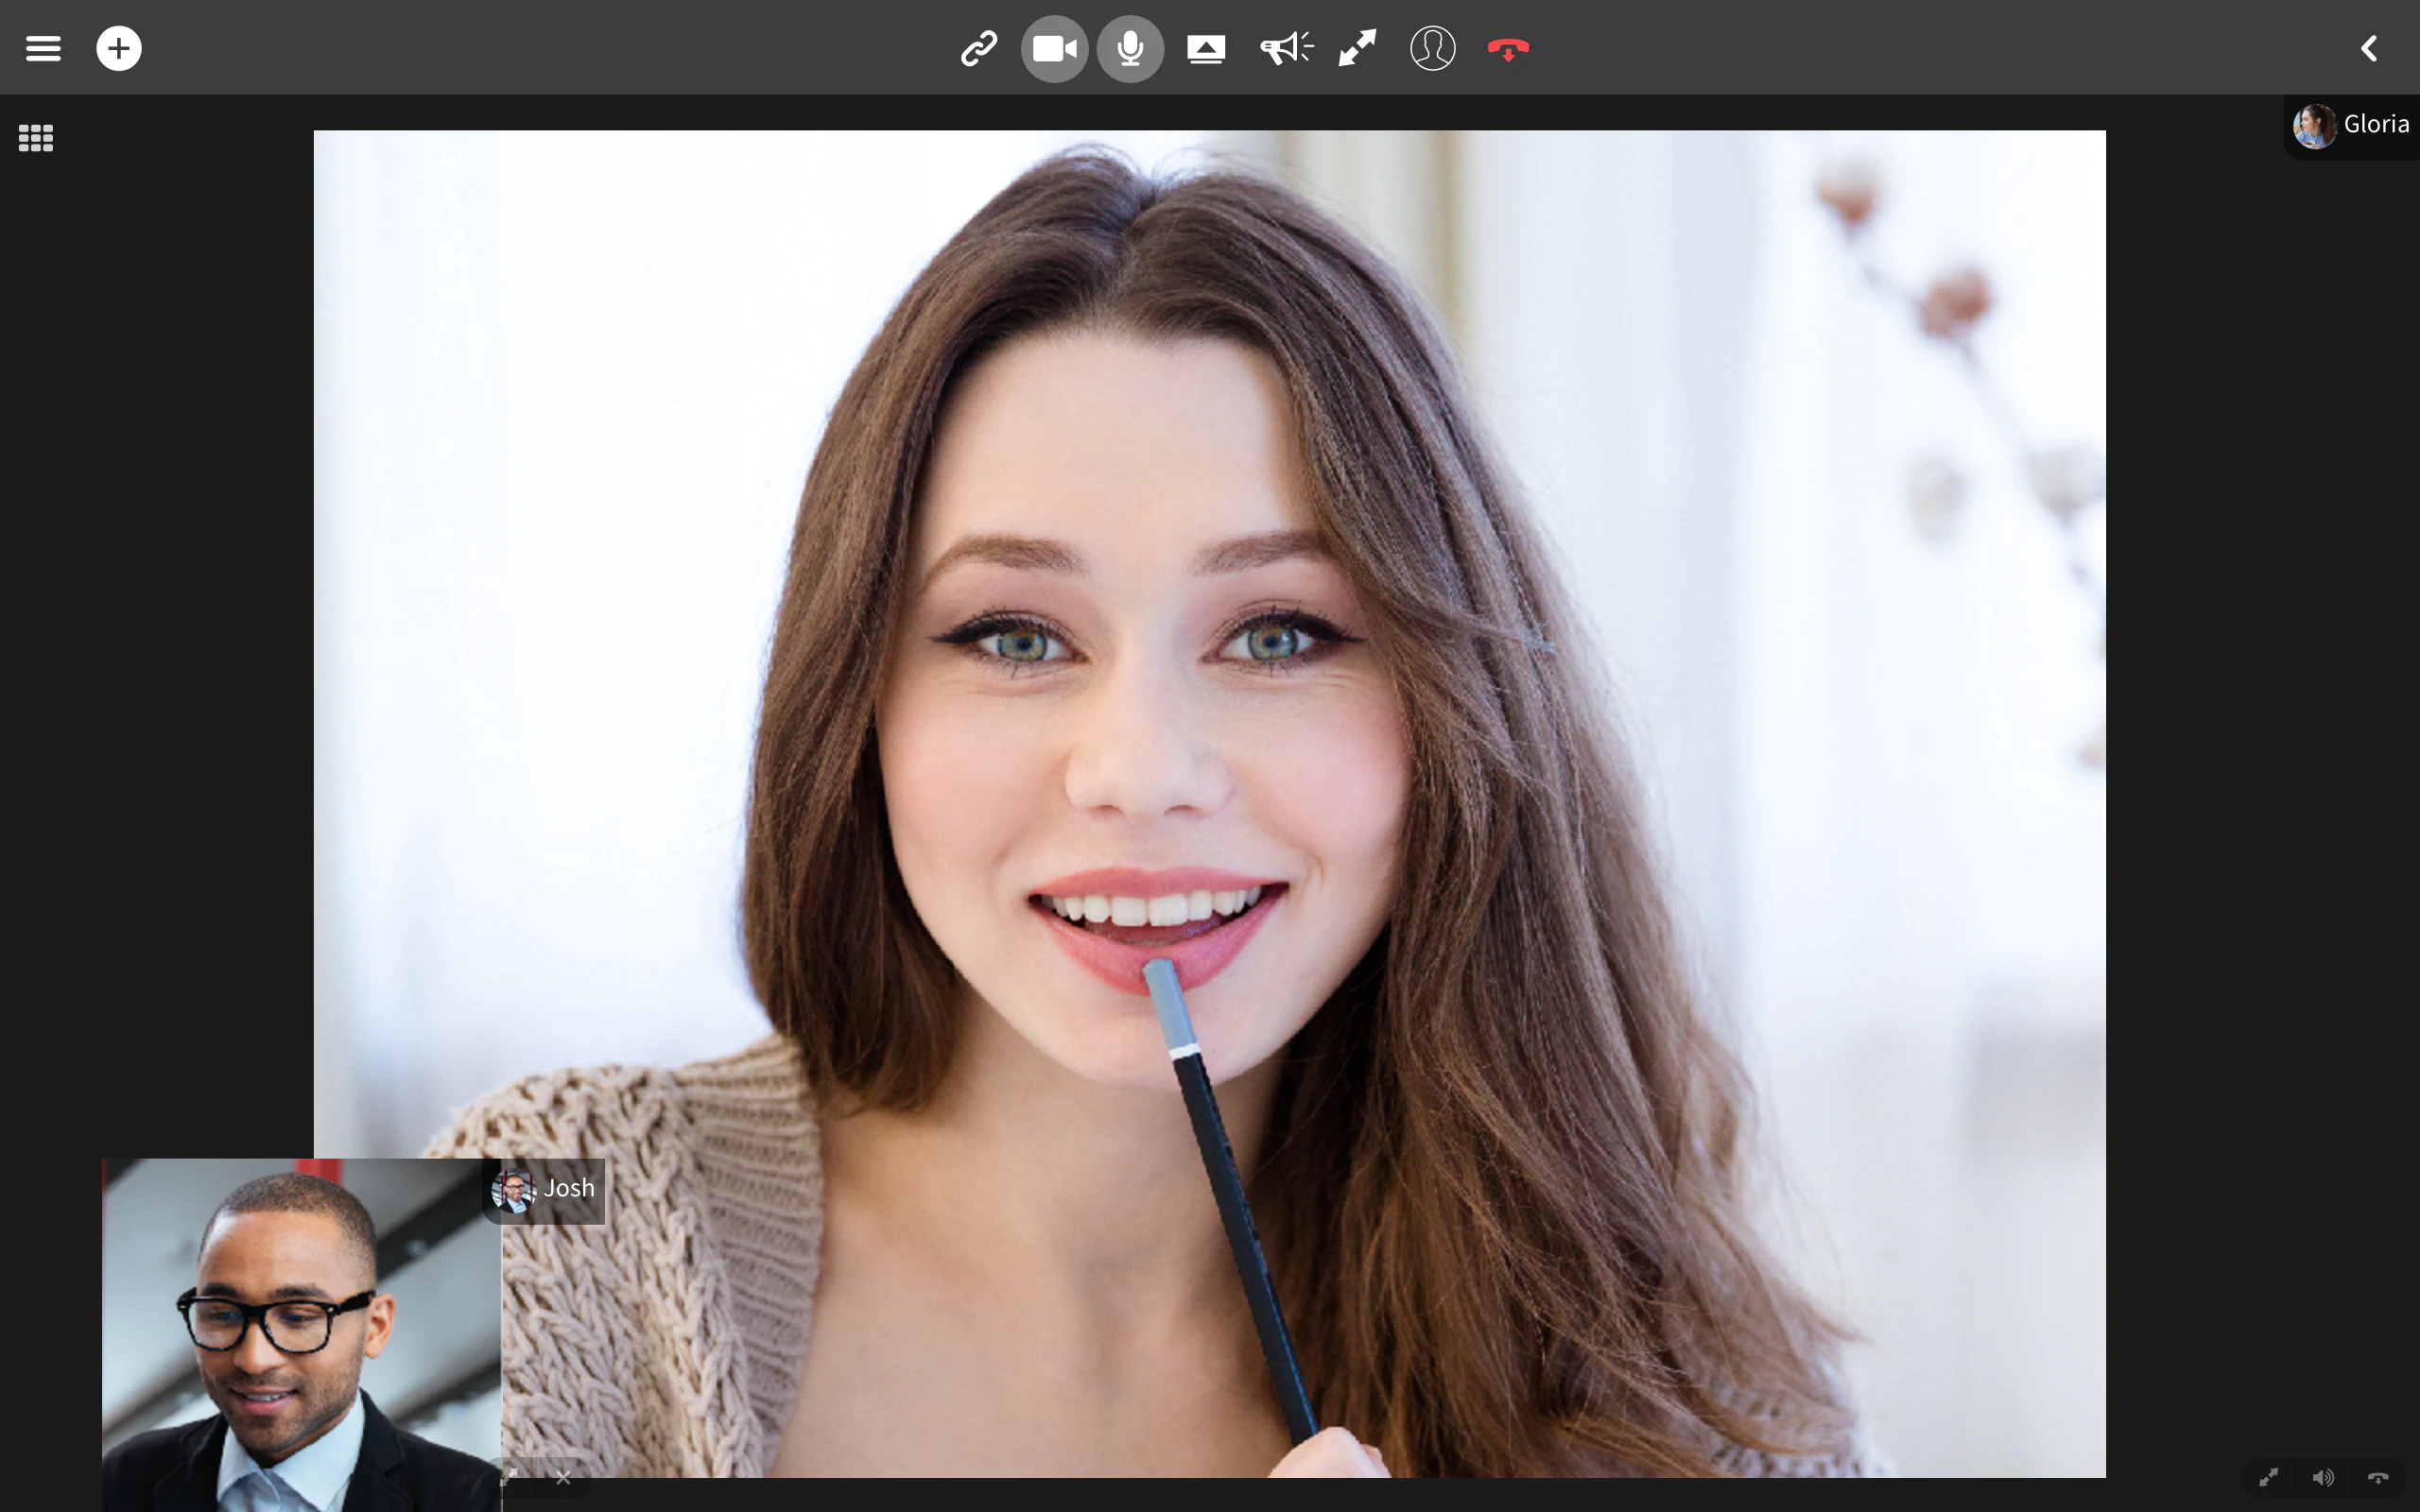Click Gloria's name label
Viewport: 2420px width, 1512px height.
pos(2375,125)
